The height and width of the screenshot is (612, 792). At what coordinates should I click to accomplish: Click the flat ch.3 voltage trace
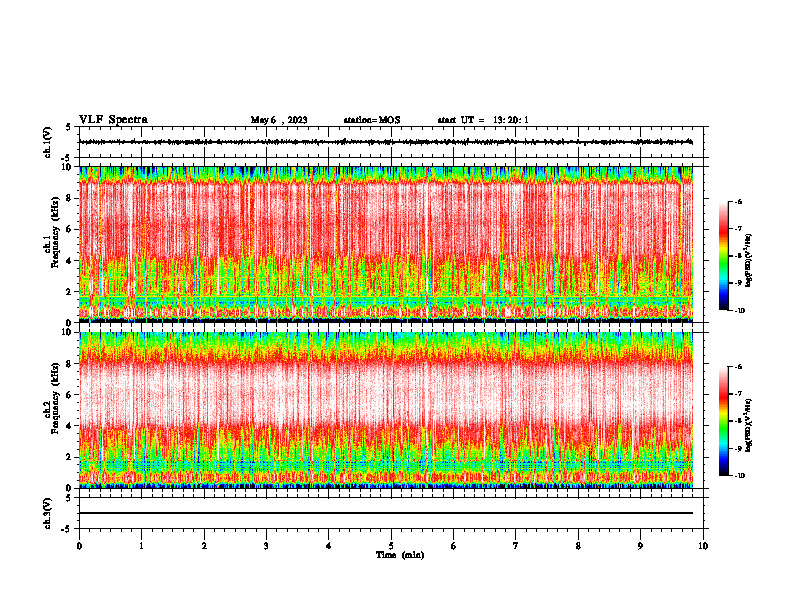coord(386,513)
